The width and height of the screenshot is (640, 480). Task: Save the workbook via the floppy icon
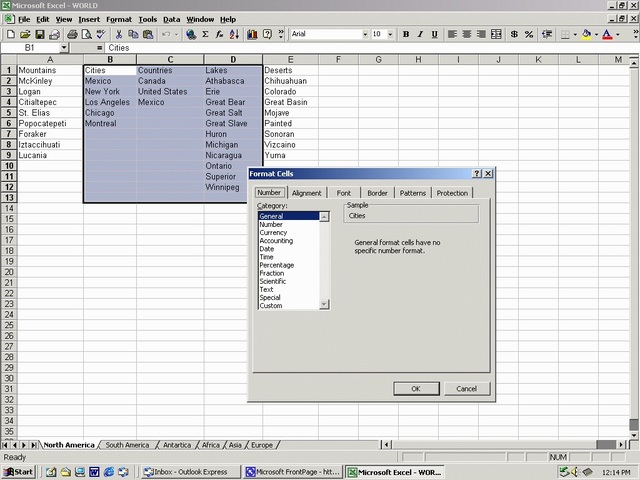[40, 34]
